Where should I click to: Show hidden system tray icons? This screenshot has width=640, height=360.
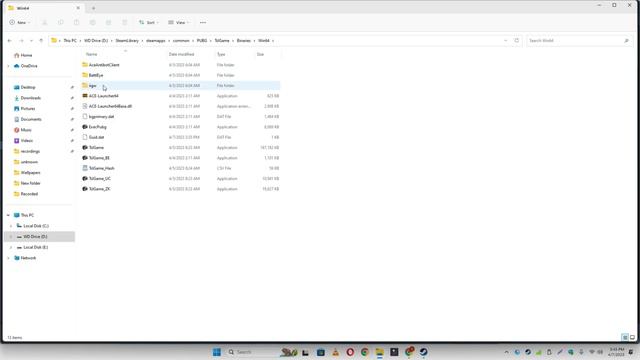[507, 352]
